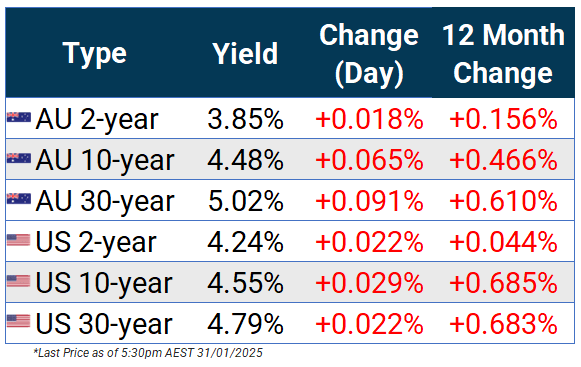This screenshot has height=367, width=581.
Task: Click the Australian flag beside AU 30-year
Action: pyautogui.click(x=19, y=199)
